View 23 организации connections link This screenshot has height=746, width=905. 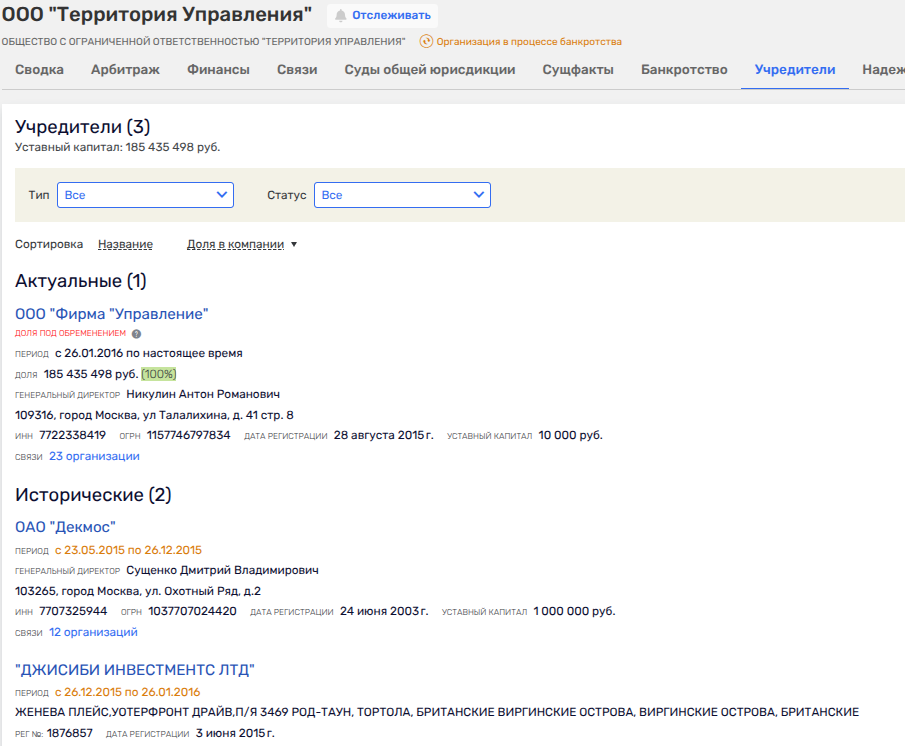(94, 456)
